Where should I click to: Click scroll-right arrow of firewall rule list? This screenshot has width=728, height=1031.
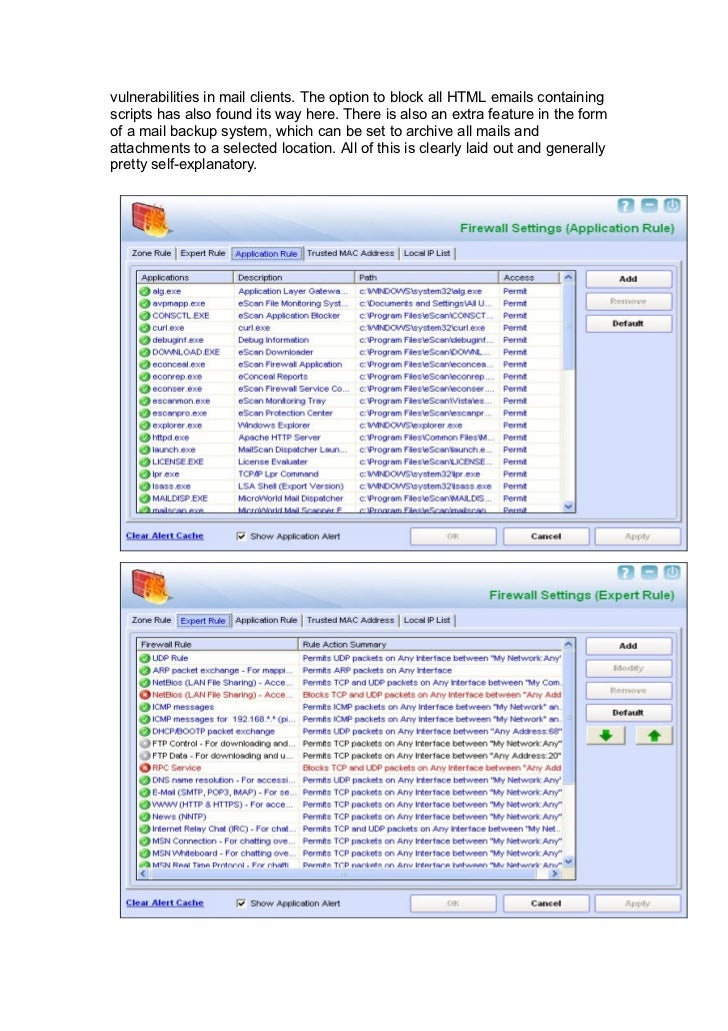555,874
